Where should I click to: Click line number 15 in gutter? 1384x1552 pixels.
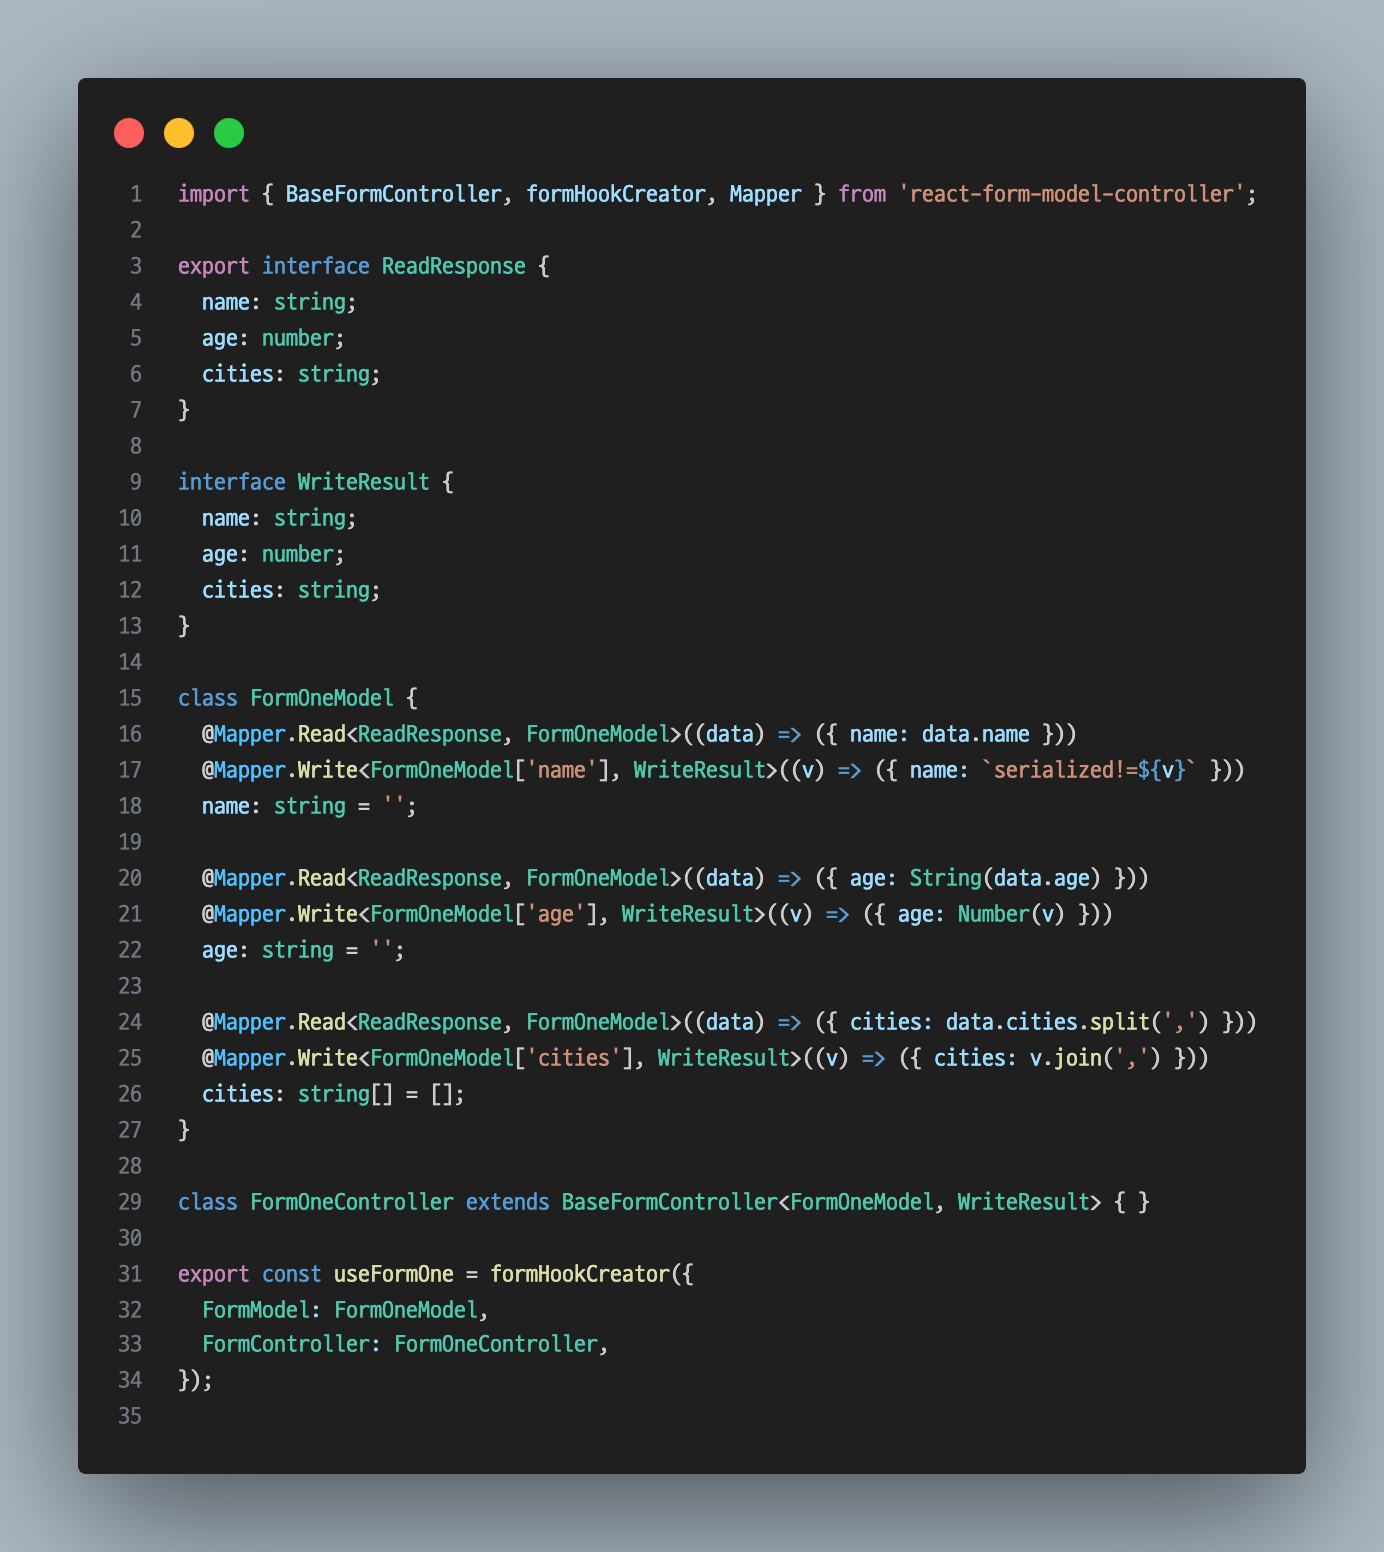130,698
